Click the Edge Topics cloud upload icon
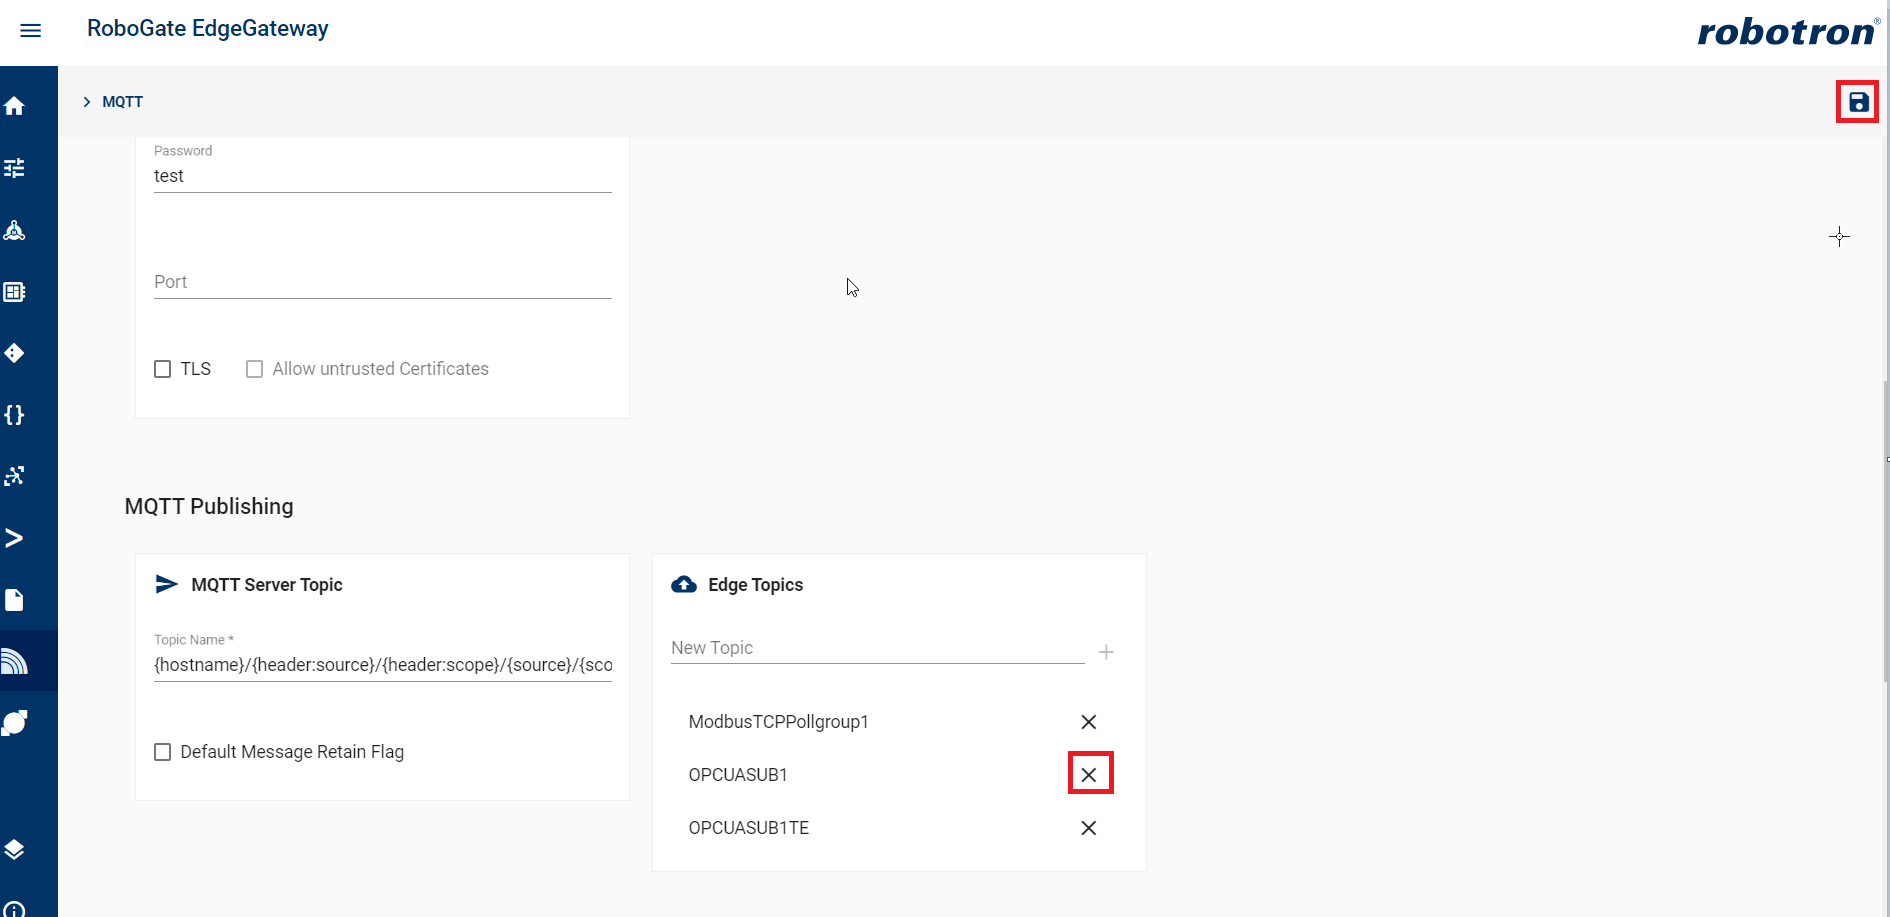This screenshot has width=1890, height=917. [x=684, y=584]
